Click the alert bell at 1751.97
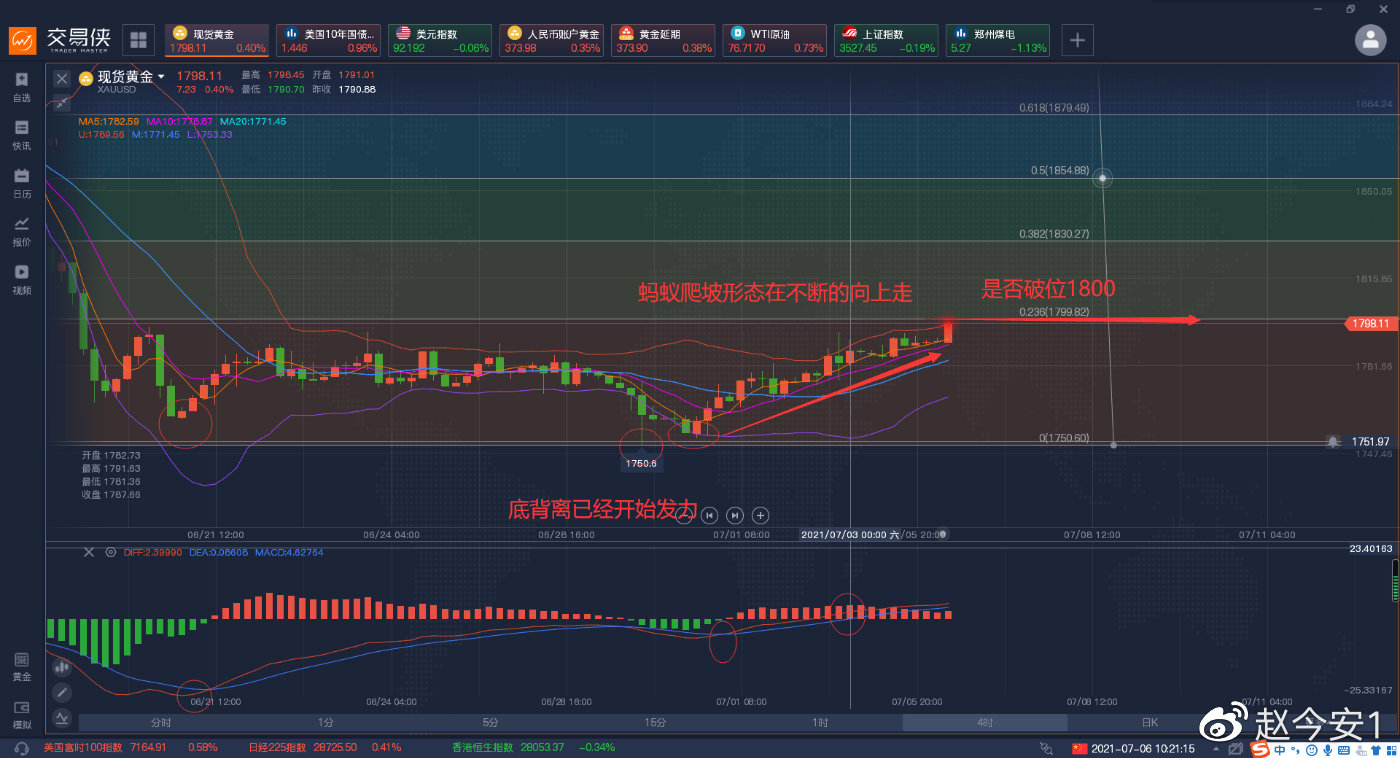This screenshot has width=1400, height=758. point(1333,441)
